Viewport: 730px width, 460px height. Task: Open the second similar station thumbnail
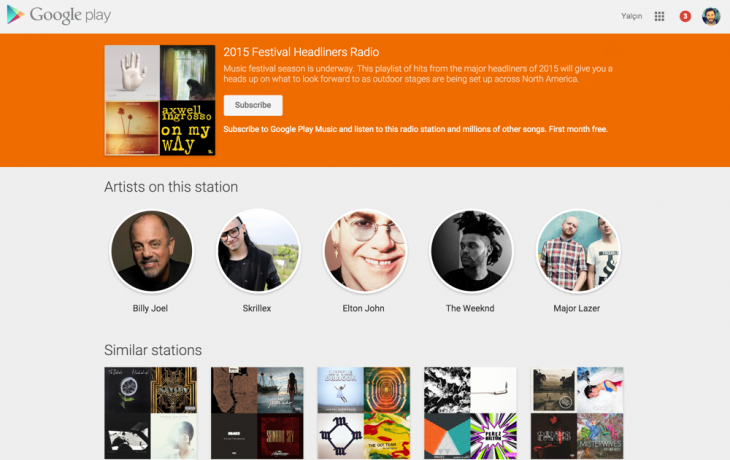257,413
